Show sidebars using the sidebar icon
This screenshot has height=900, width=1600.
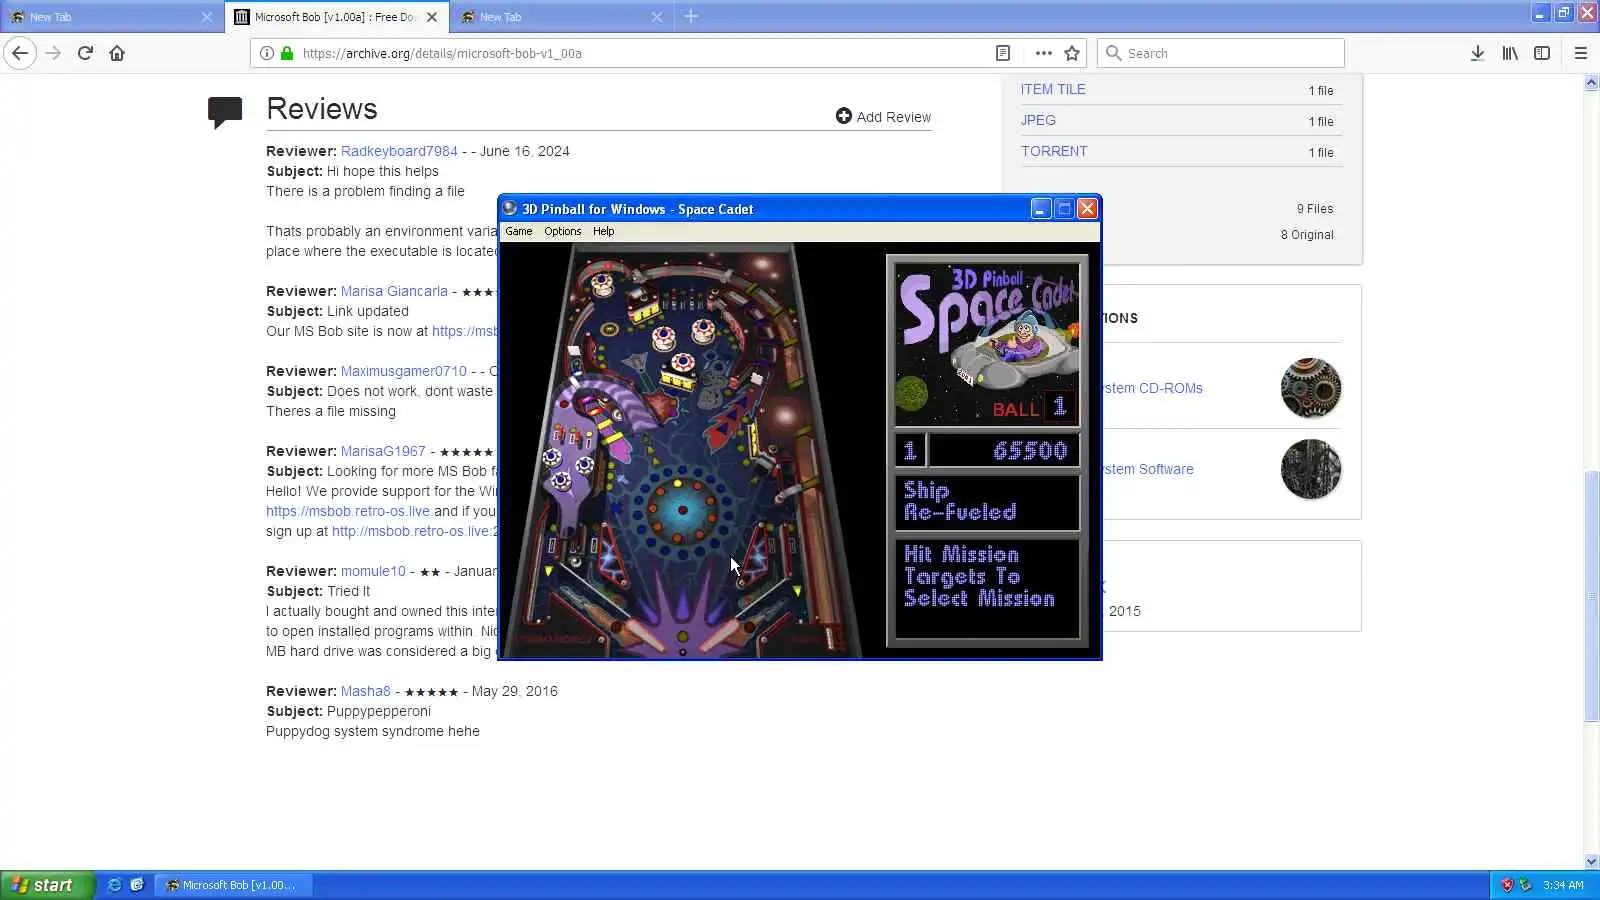(1542, 53)
